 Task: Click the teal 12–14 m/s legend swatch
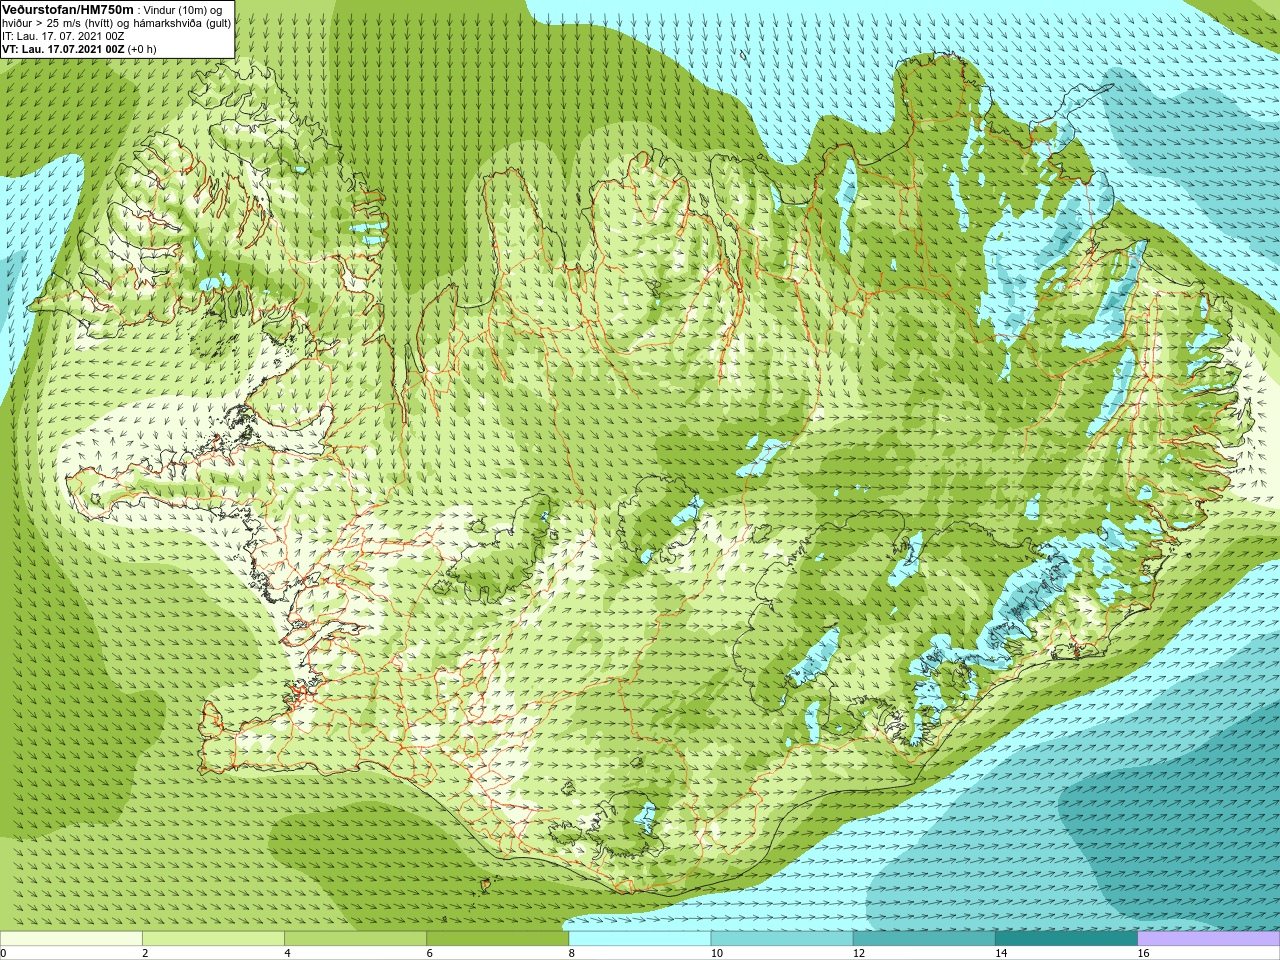(x=924, y=939)
